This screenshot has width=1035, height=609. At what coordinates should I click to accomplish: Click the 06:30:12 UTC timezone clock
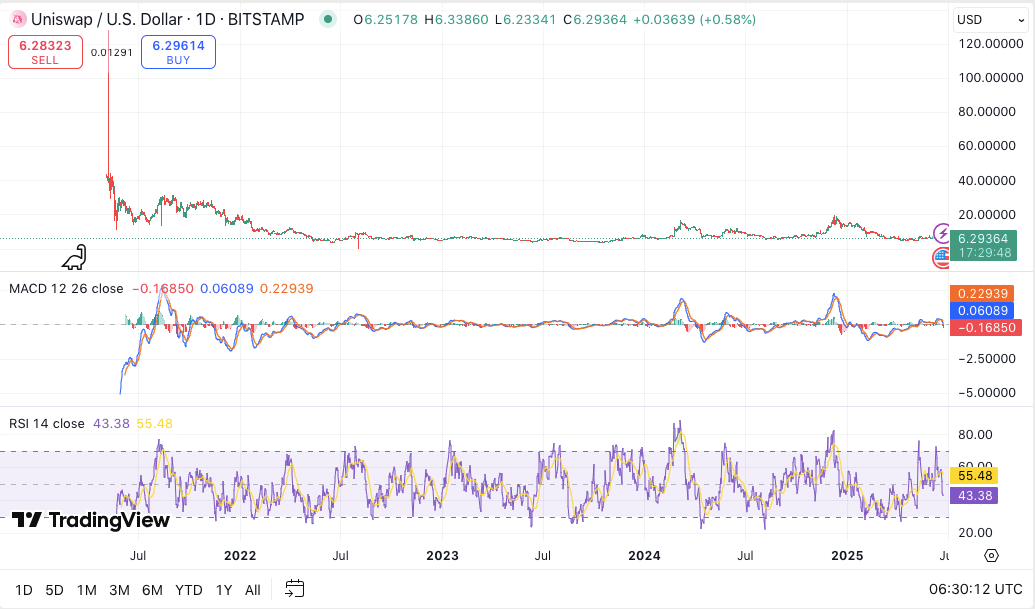[976, 589]
